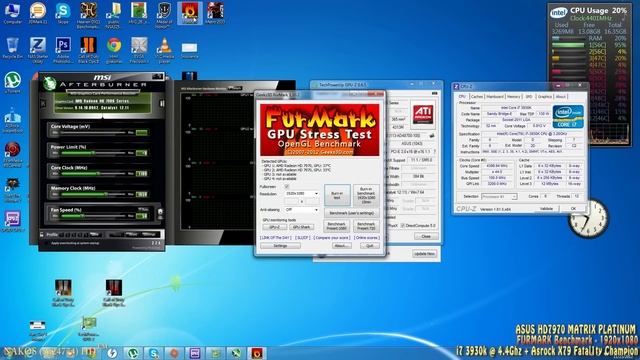
Task: Launch Skype from the desktop
Action: (63, 12)
